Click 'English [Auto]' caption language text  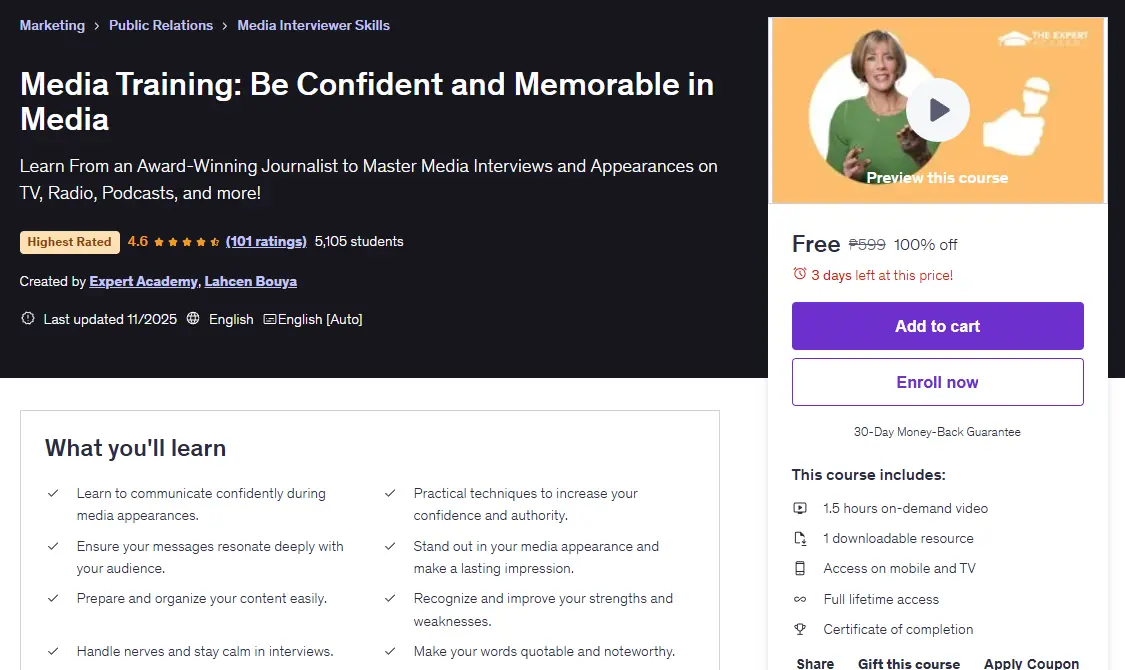click(x=320, y=319)
